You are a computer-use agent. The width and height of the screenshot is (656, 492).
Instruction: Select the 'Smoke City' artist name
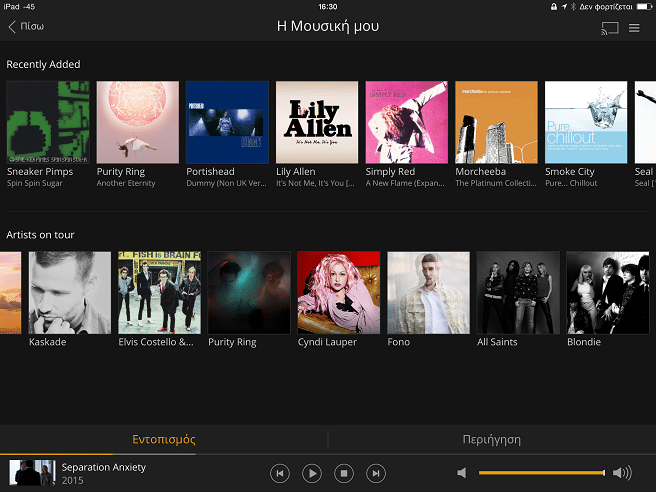point(570,172)
